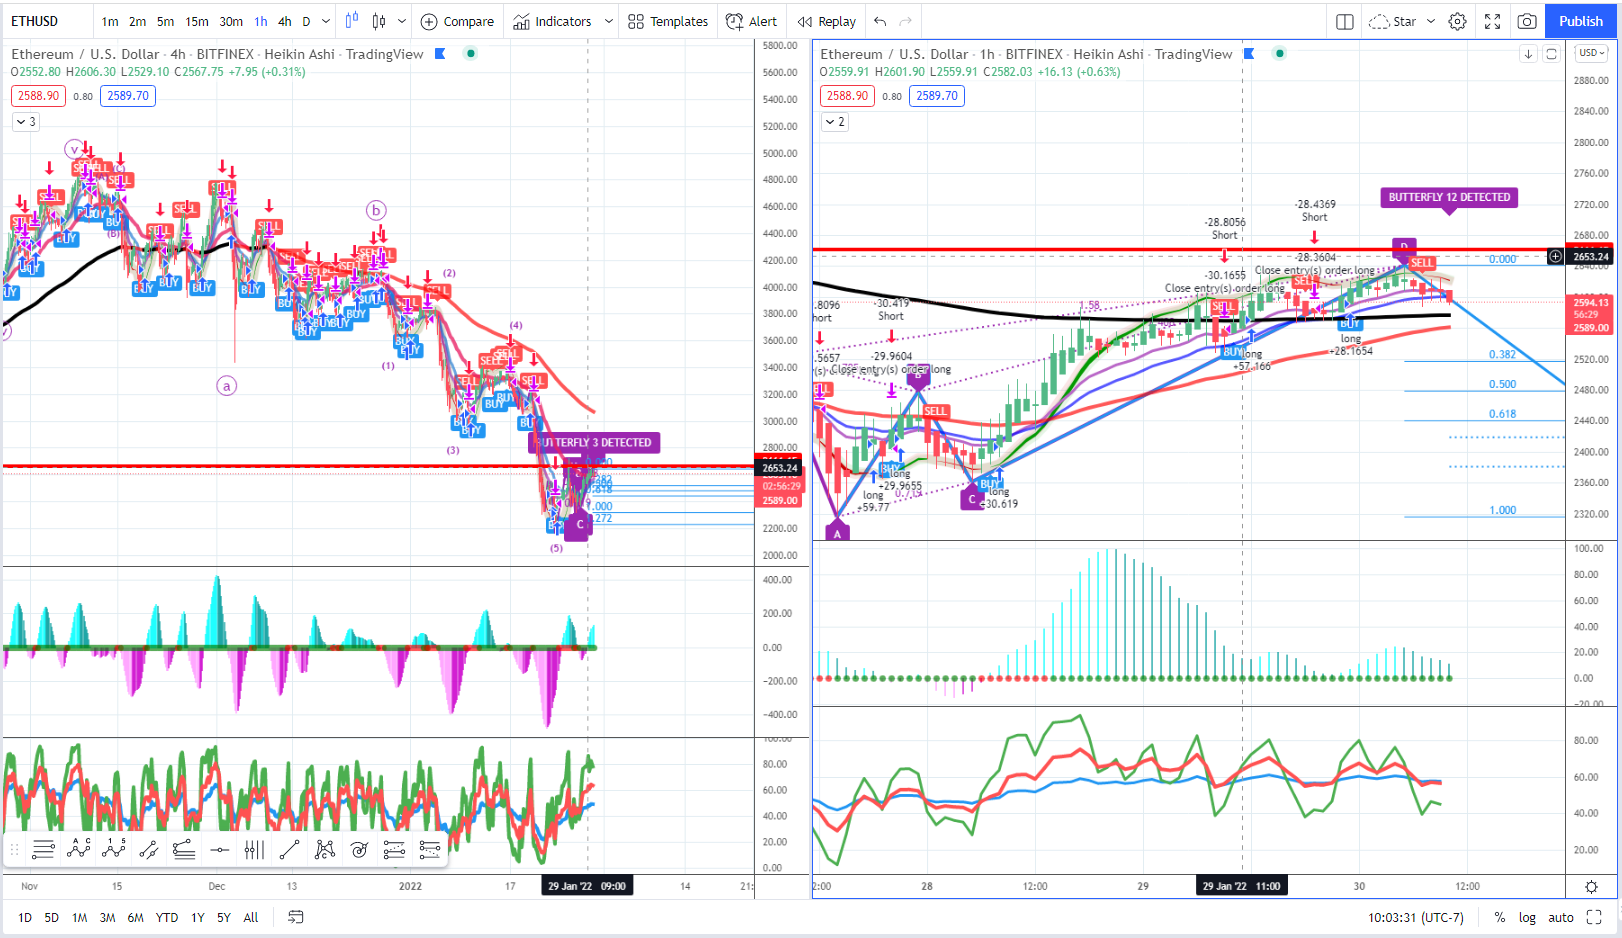Open the chart layout selector
Image resolution: width=1622 pixels, height=938 pixels.
pos(1345,21)
